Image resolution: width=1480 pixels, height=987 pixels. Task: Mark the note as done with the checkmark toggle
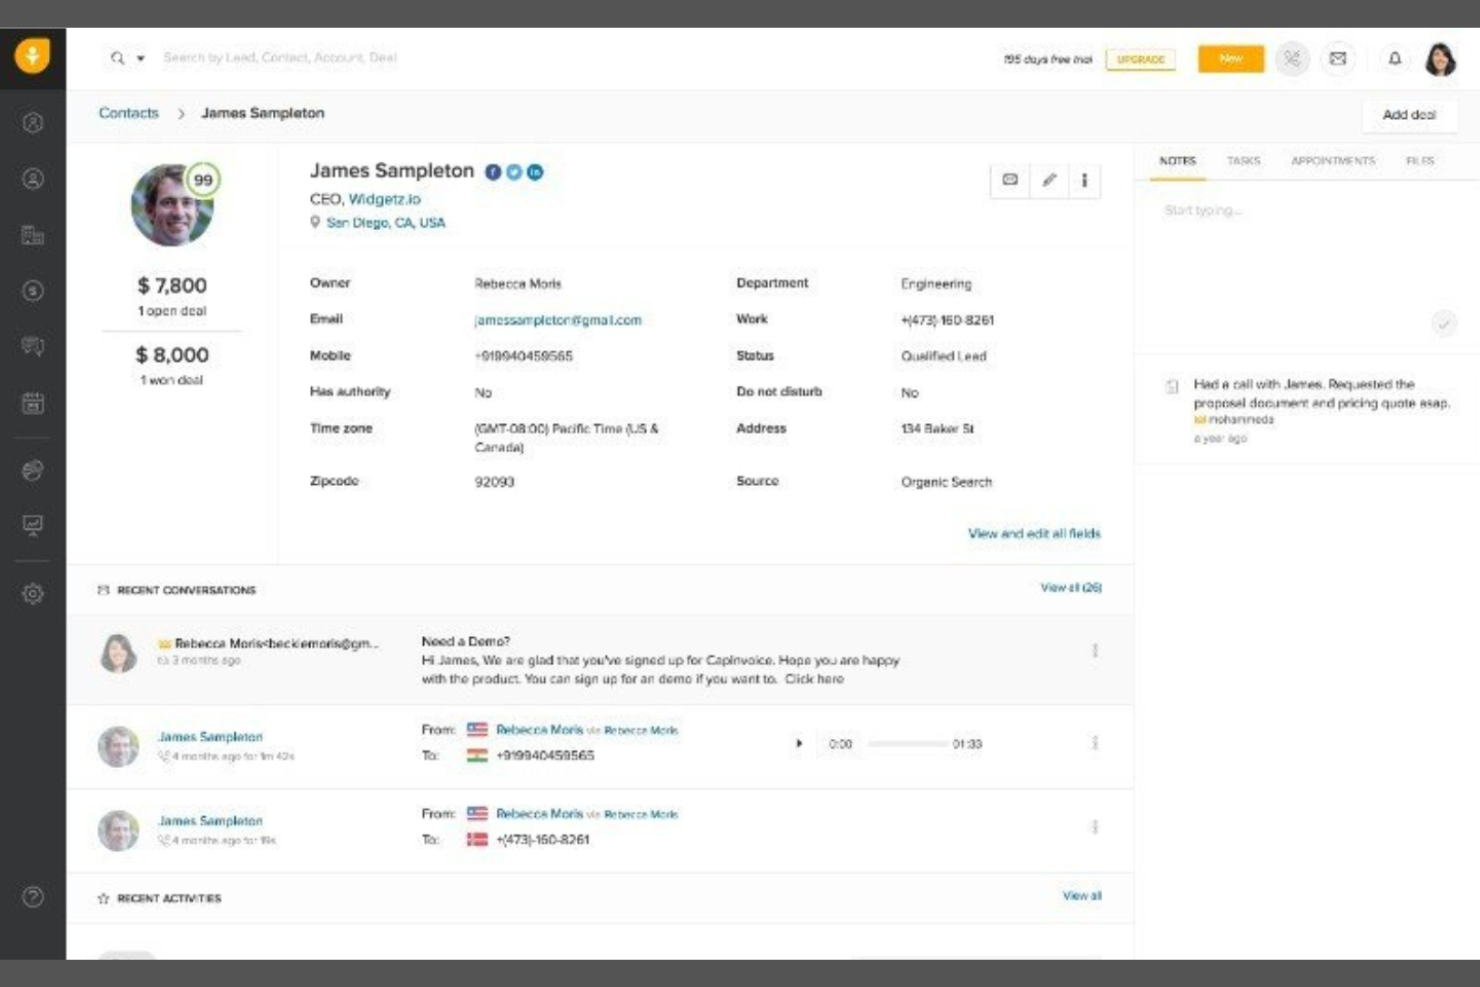1444,323
